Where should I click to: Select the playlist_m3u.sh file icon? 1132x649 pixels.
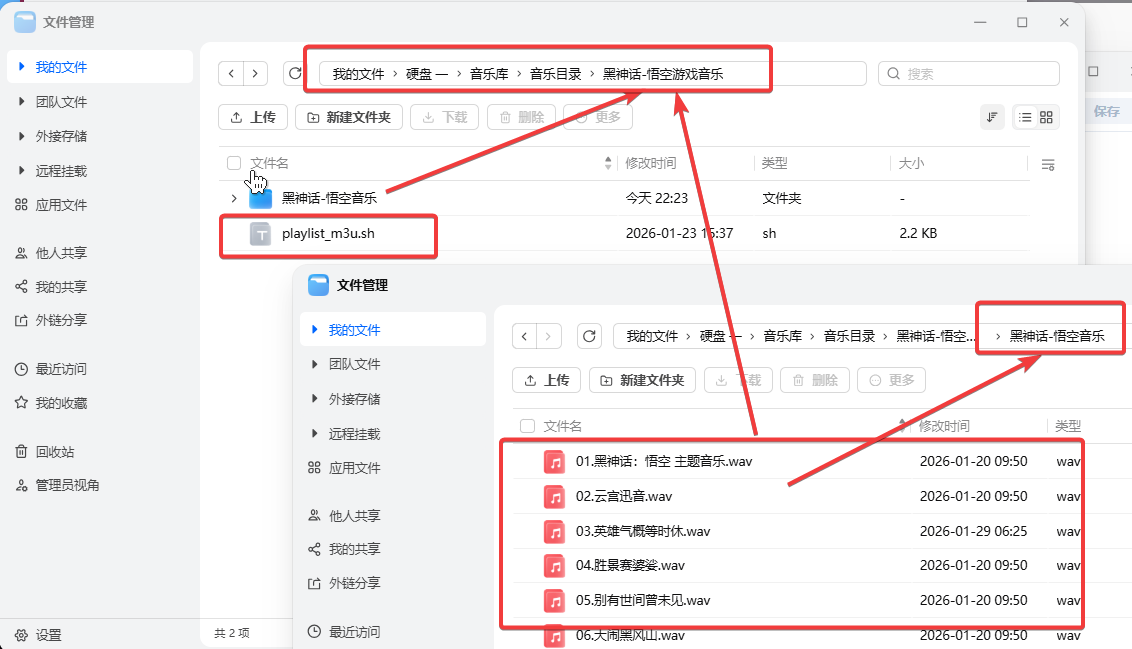tap(261, 234)
